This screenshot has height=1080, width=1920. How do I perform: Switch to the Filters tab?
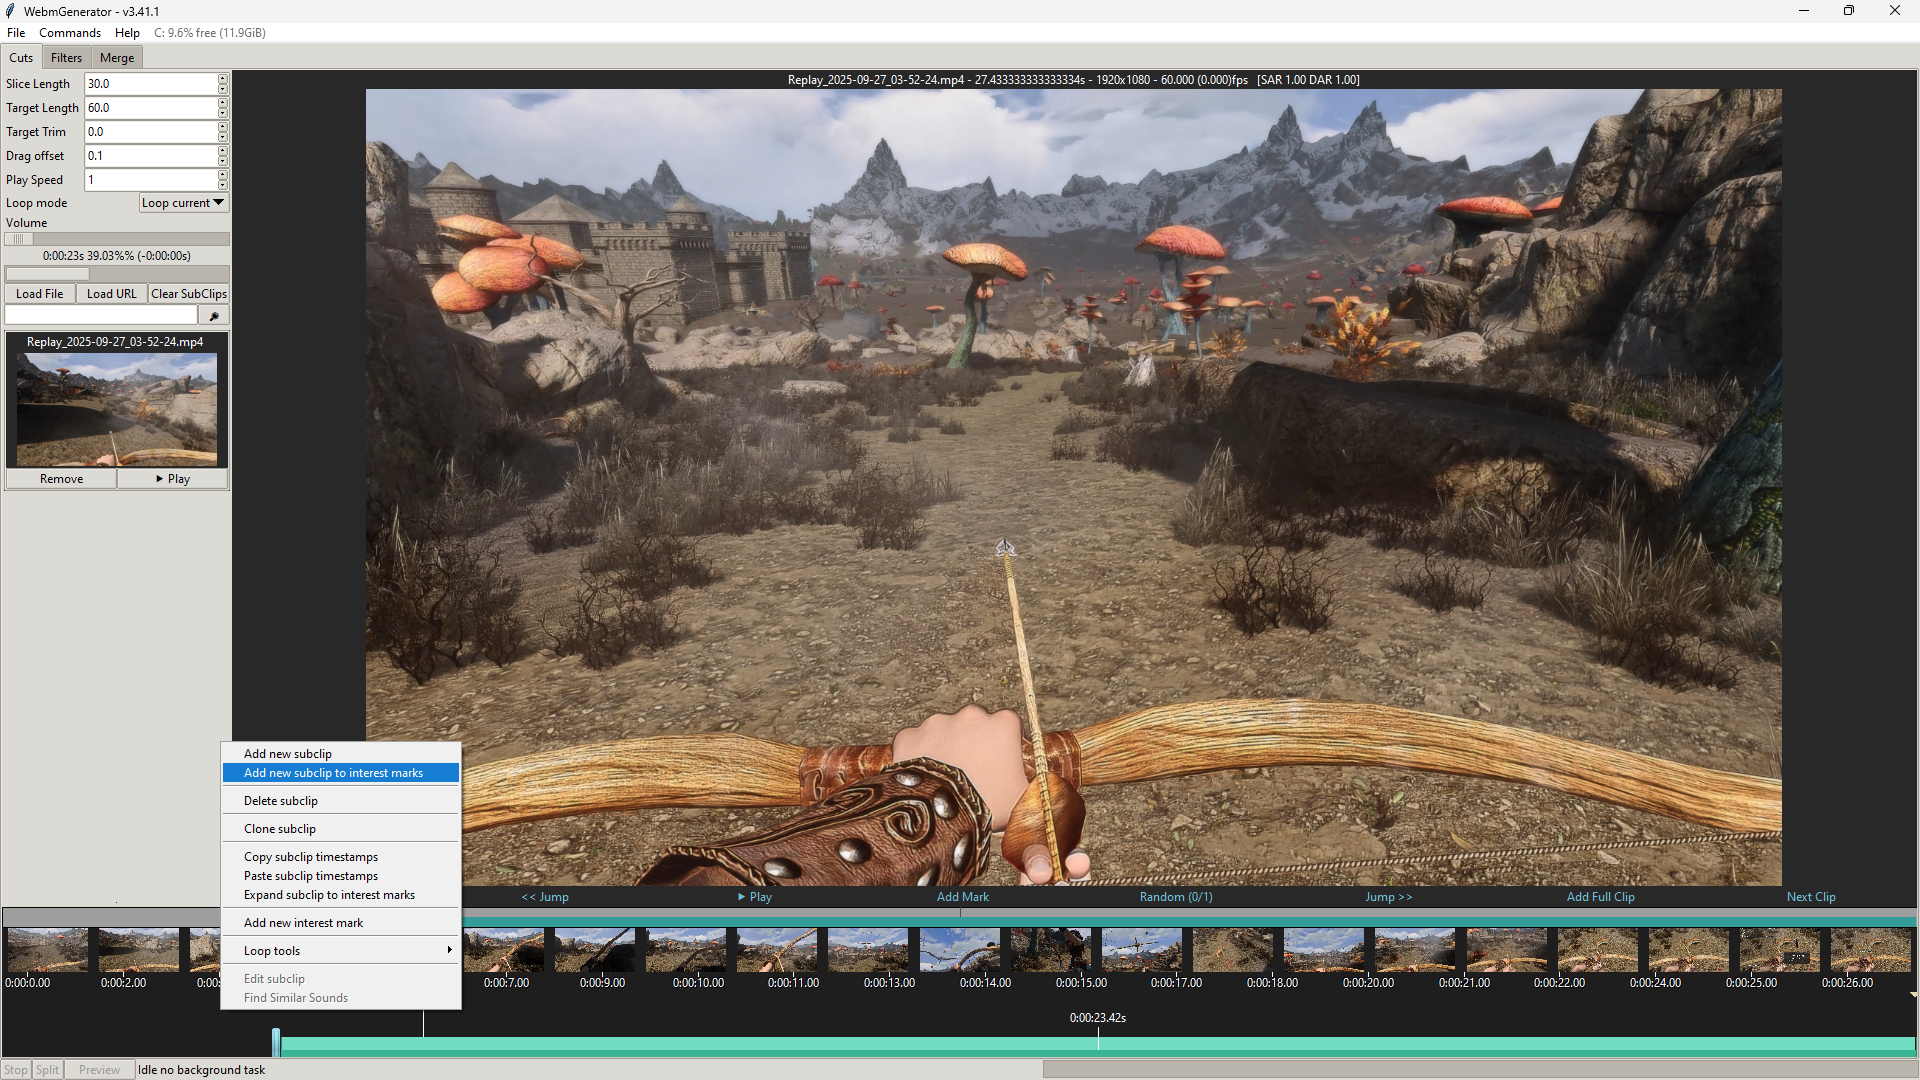click(66, 58)
